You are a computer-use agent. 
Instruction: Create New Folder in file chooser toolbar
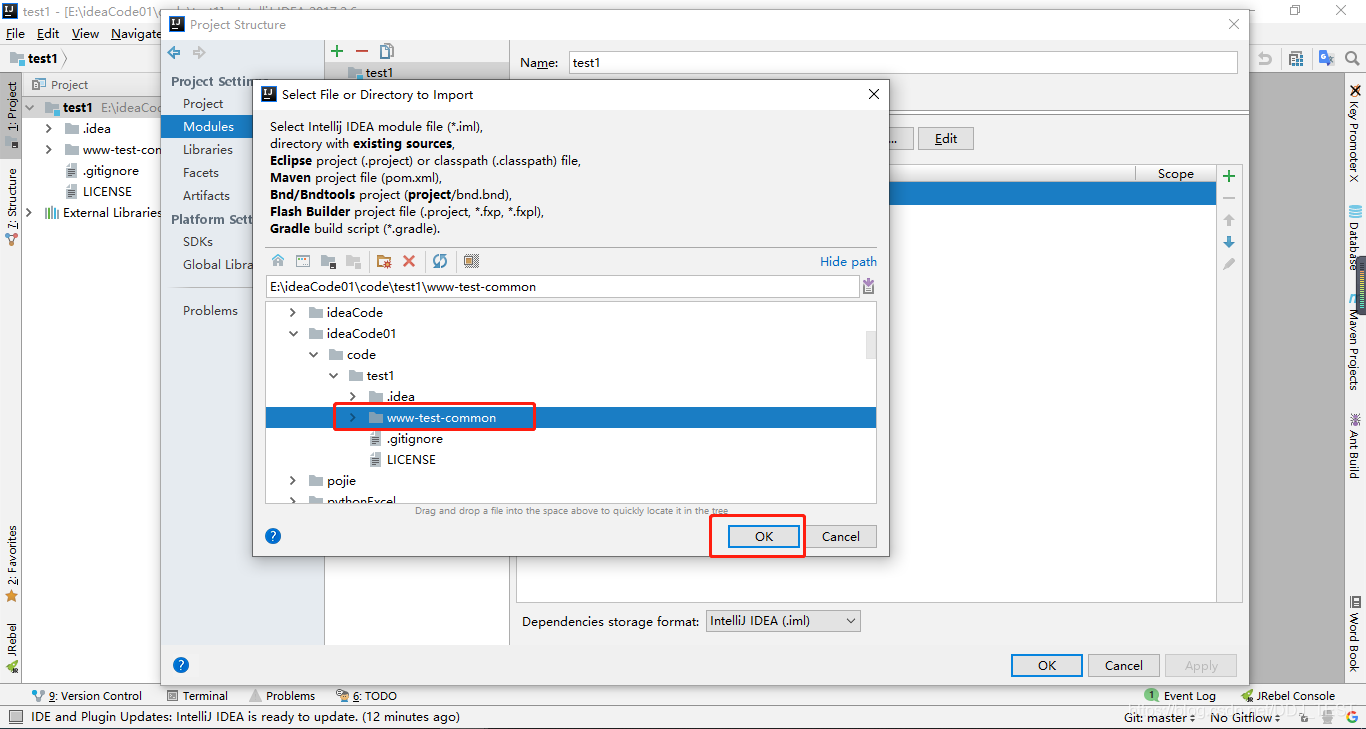pos(384,261)
